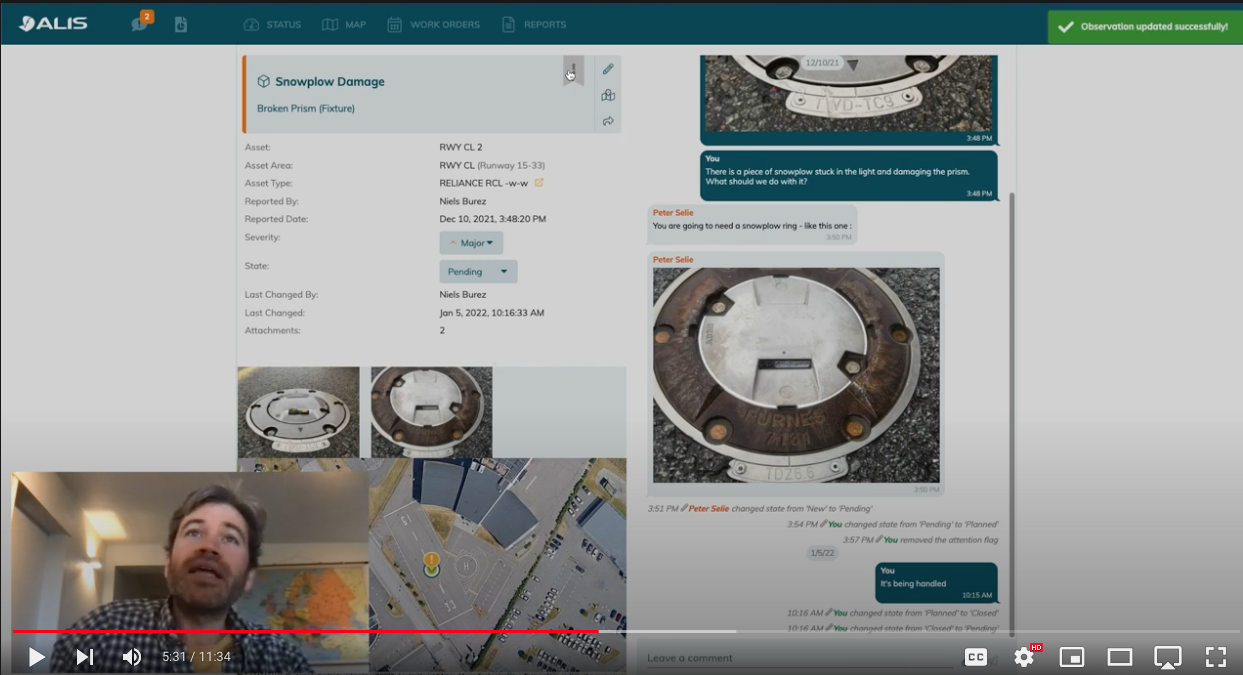Go to the Map tab

click(x=344, y=24)
